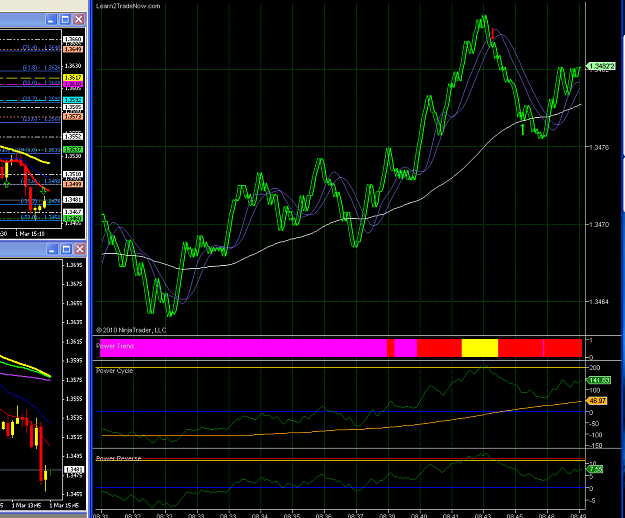Click the red down-arrow sell signal on main chart
The image size is (625, 518).
pyautogui.click(x=493, y=33)
